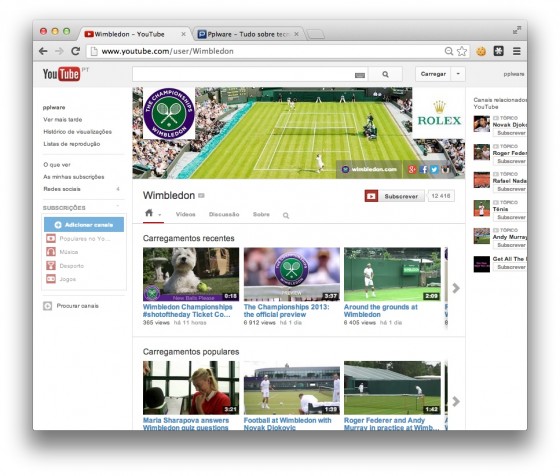This screenshot has width=560, height=476.
Task: Open As minhas subscrições
Action: (x=74, y=177)
